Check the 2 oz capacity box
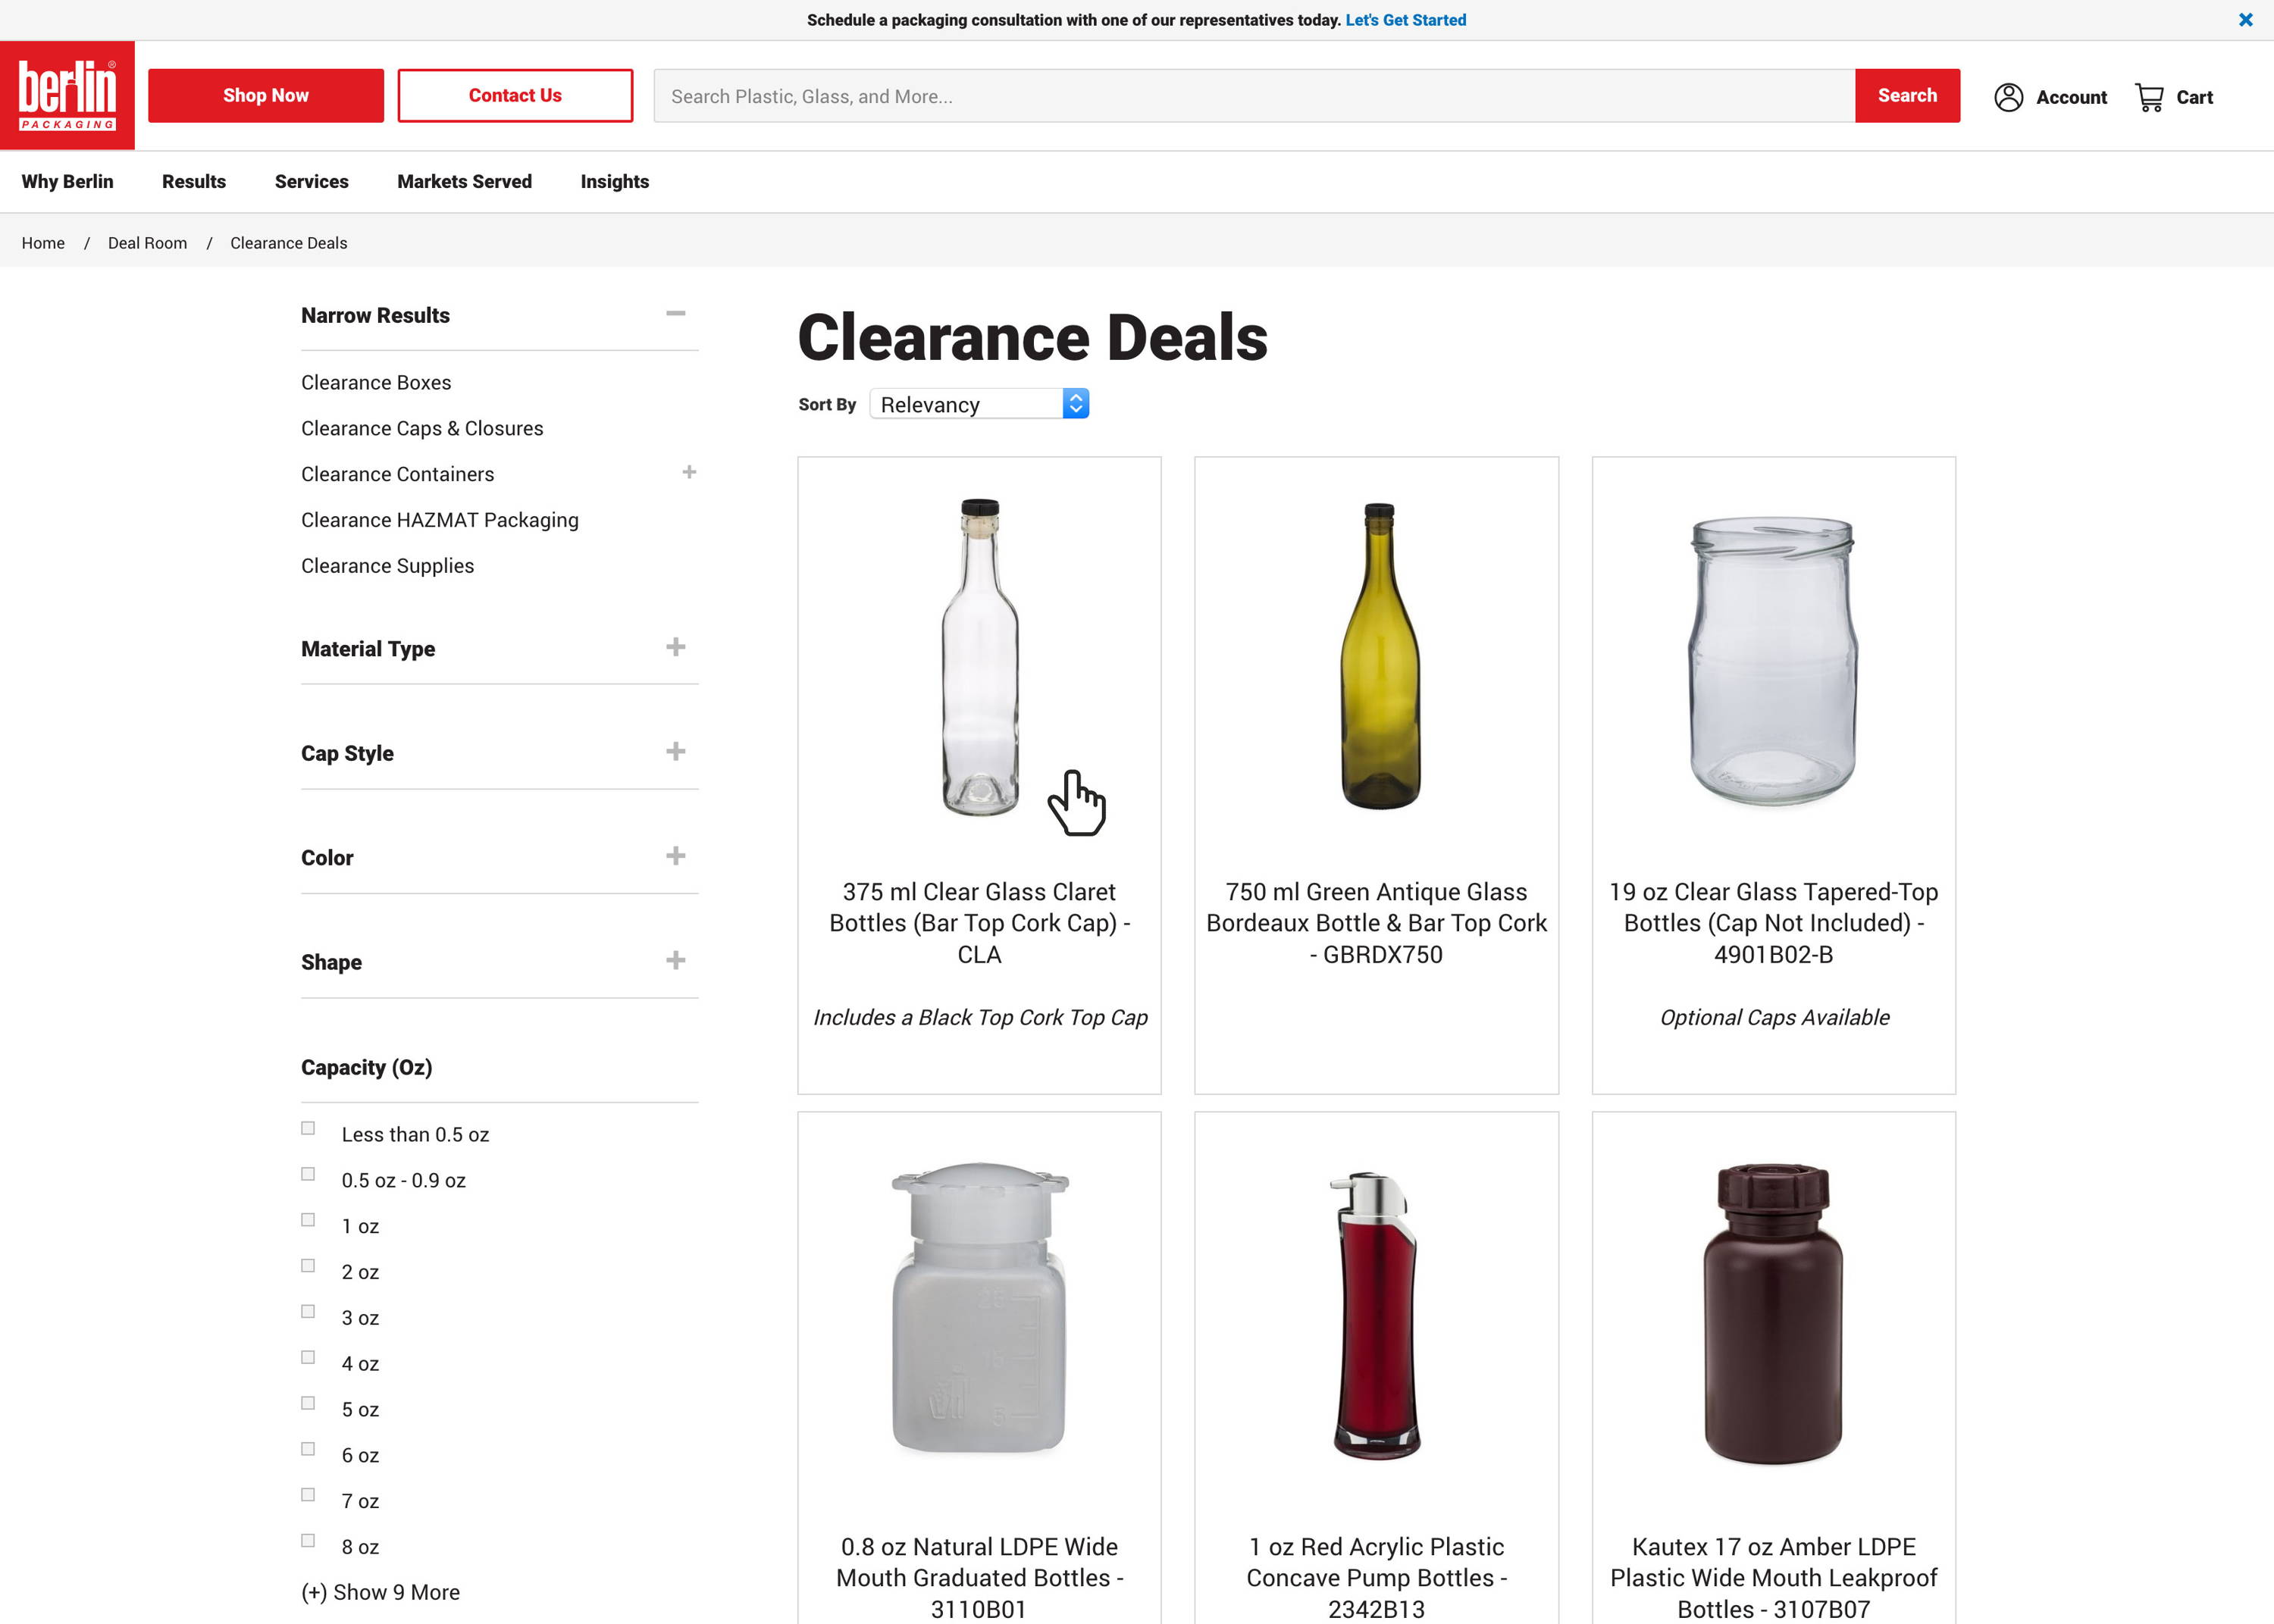Image resolution: width=2274 pixels, height=1624 pixels. 308,1266
